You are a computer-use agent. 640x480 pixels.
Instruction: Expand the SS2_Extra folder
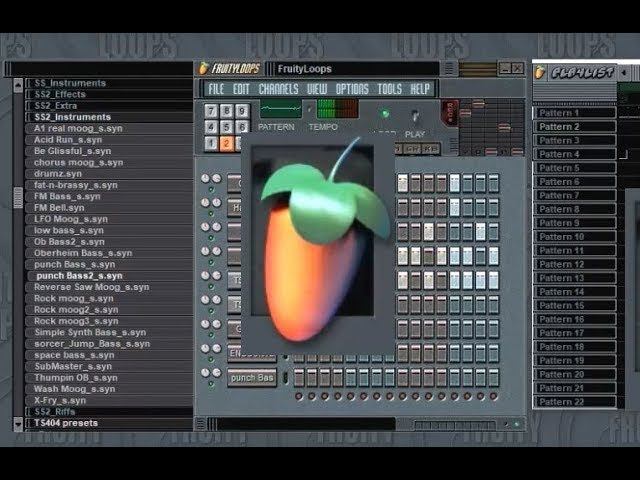pos(108,106)
